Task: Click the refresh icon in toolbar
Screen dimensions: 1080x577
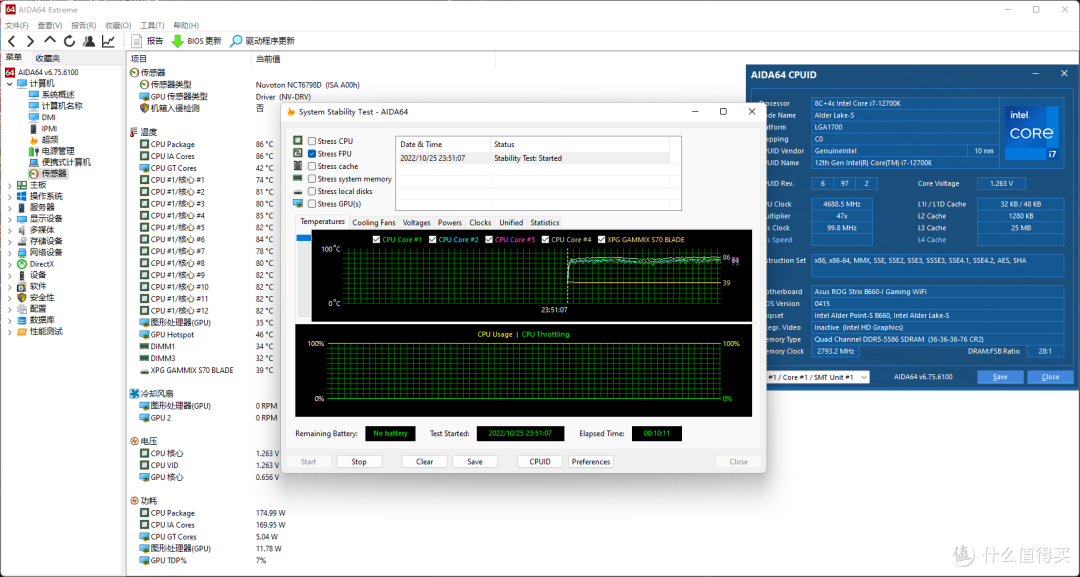Action: point(69,41)
